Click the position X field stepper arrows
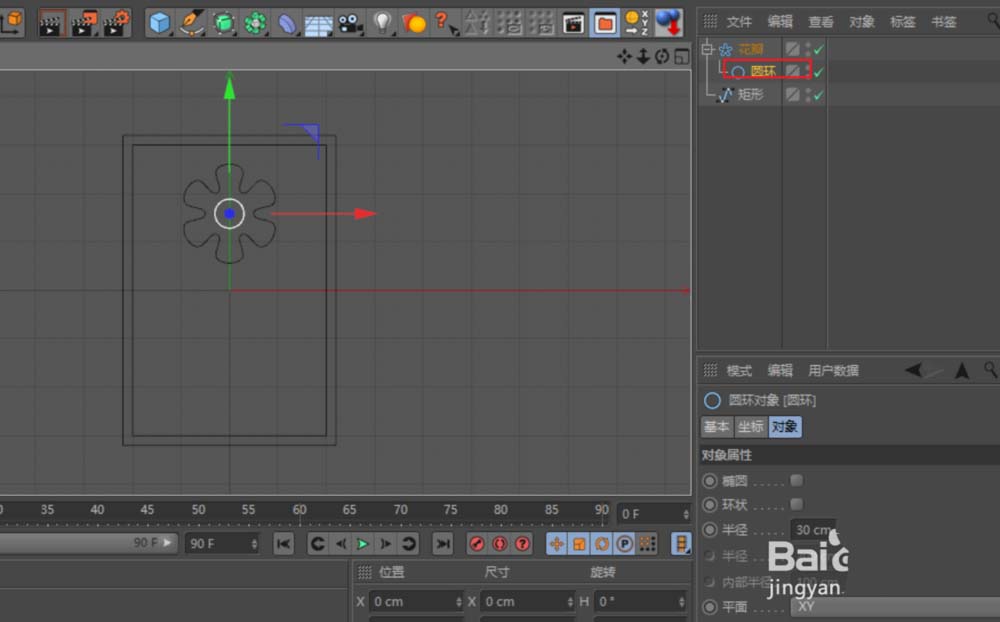This screenshot has height=622, width=1000. point(458,602)
